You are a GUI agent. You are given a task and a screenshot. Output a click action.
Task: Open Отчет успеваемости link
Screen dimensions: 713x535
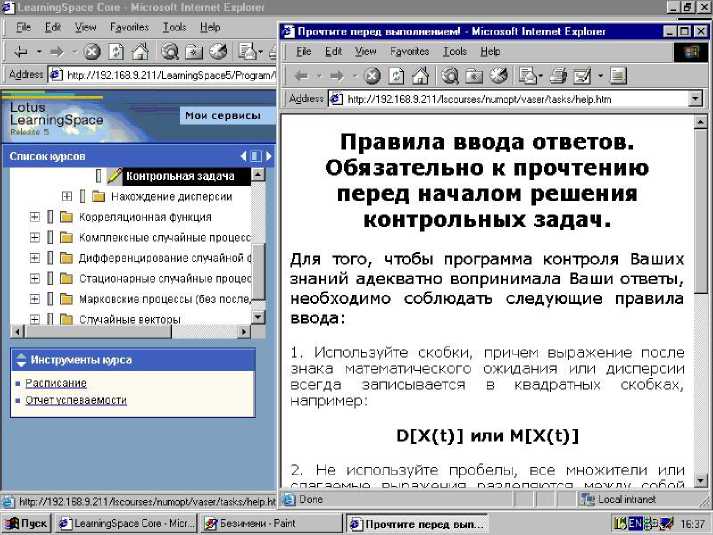[x=76, y=400]
